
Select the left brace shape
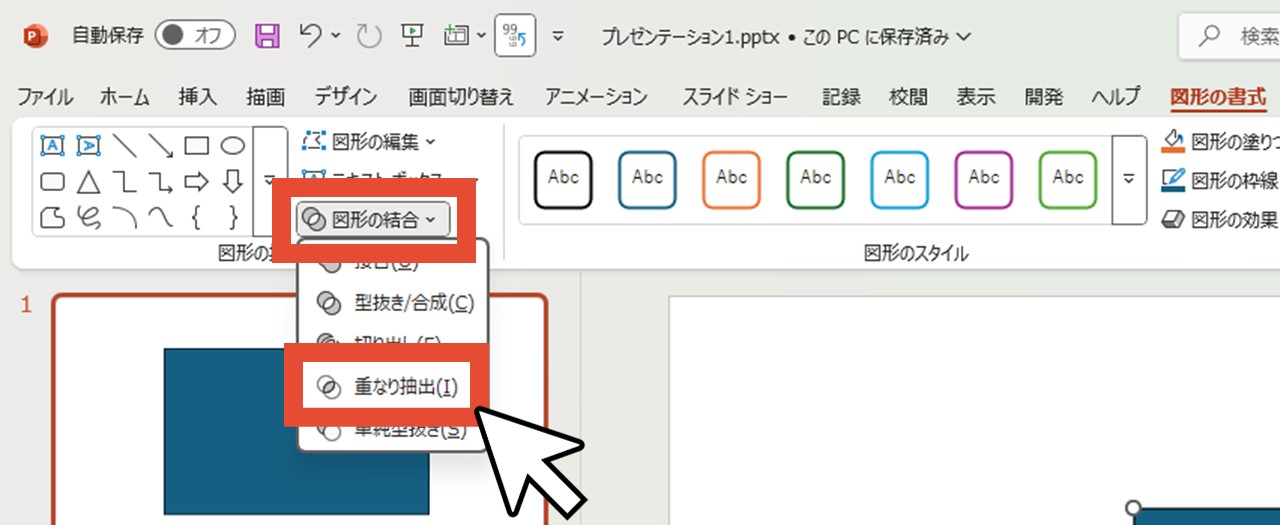point(196,216)
